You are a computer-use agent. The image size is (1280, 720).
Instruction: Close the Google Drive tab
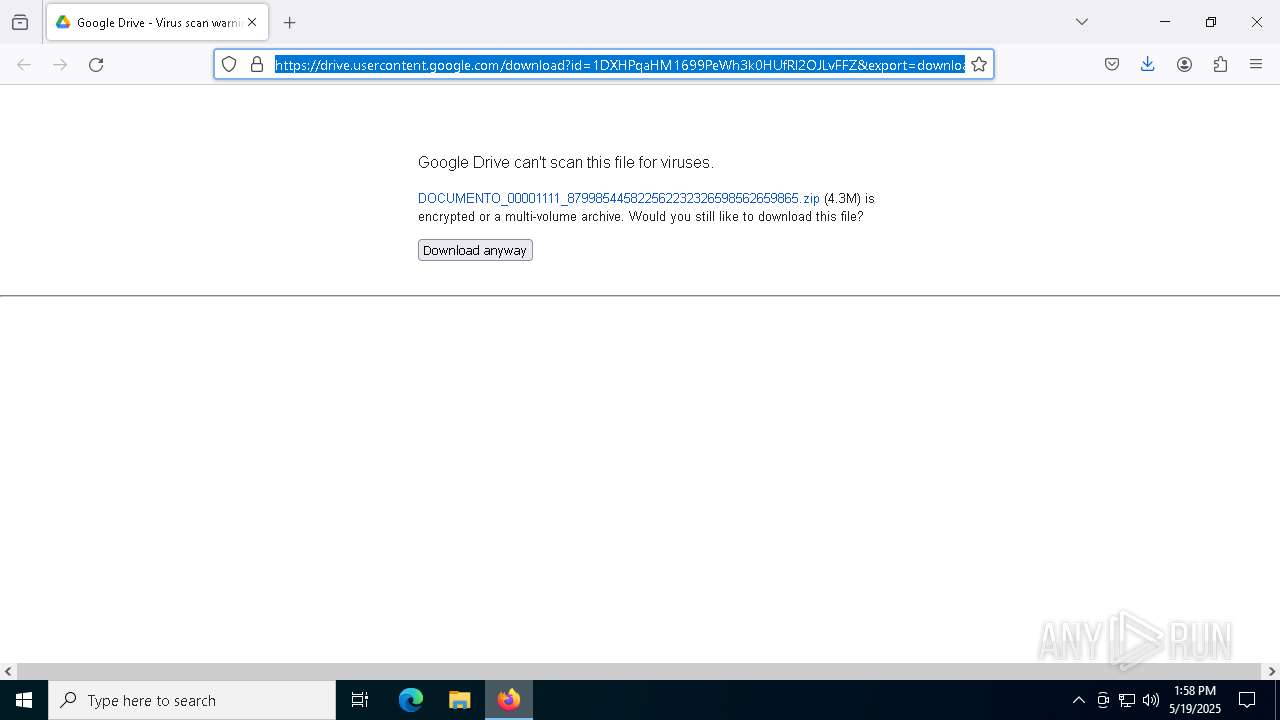coord(252,22)
